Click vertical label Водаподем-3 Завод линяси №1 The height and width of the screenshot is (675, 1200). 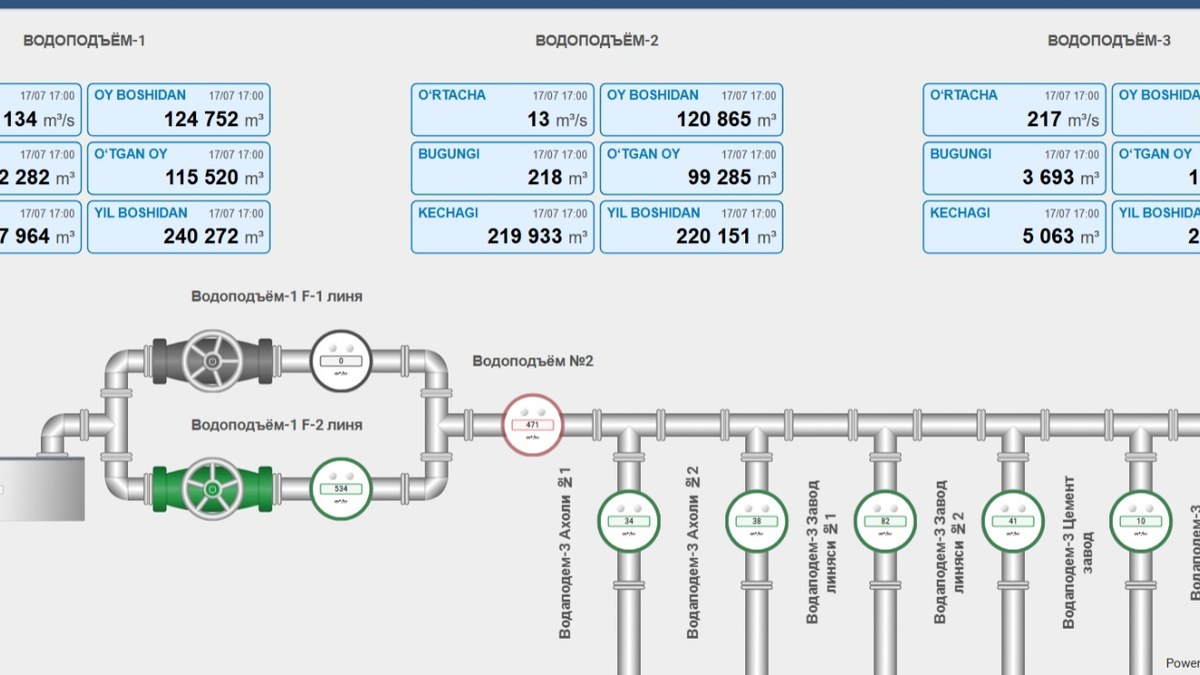pos(822,551)
